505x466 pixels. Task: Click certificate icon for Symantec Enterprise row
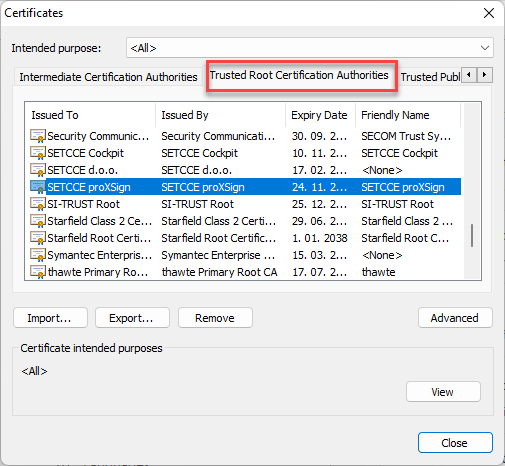38,255
